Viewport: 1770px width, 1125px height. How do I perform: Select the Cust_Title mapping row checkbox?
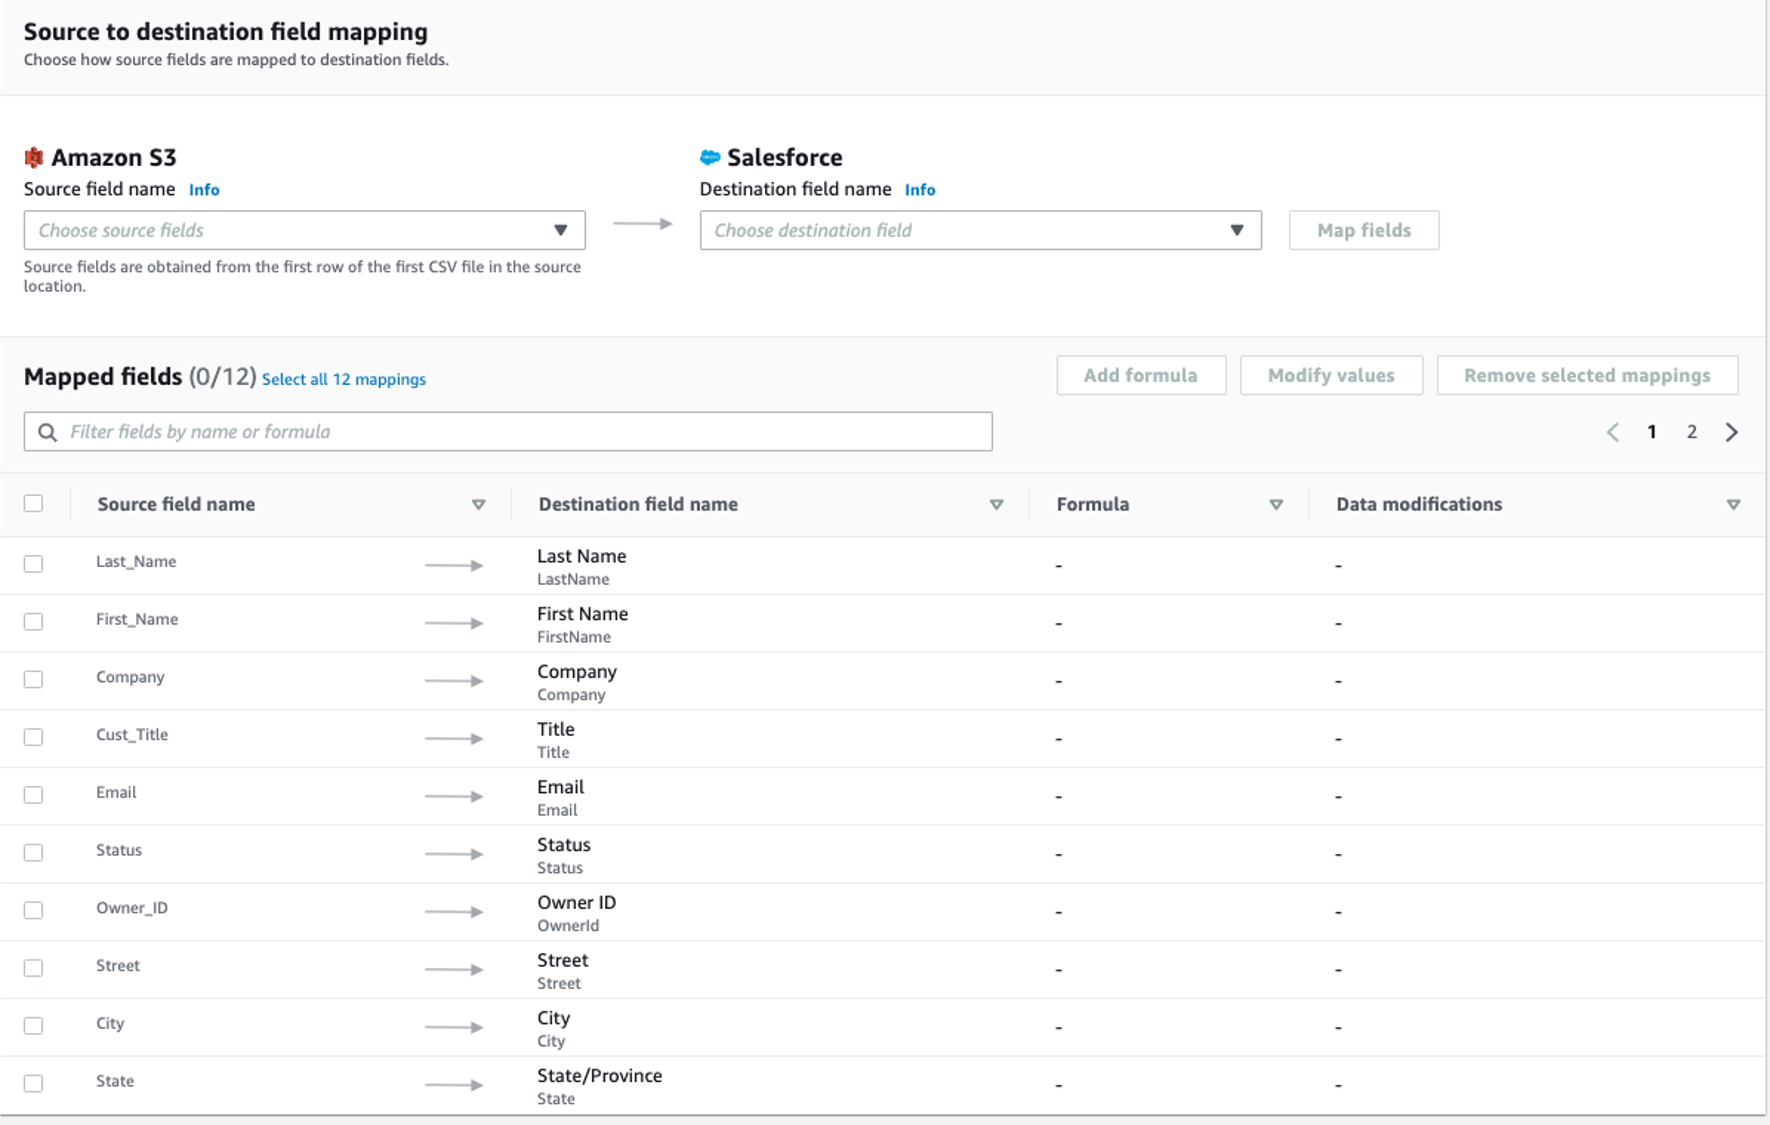pos(34,737)
